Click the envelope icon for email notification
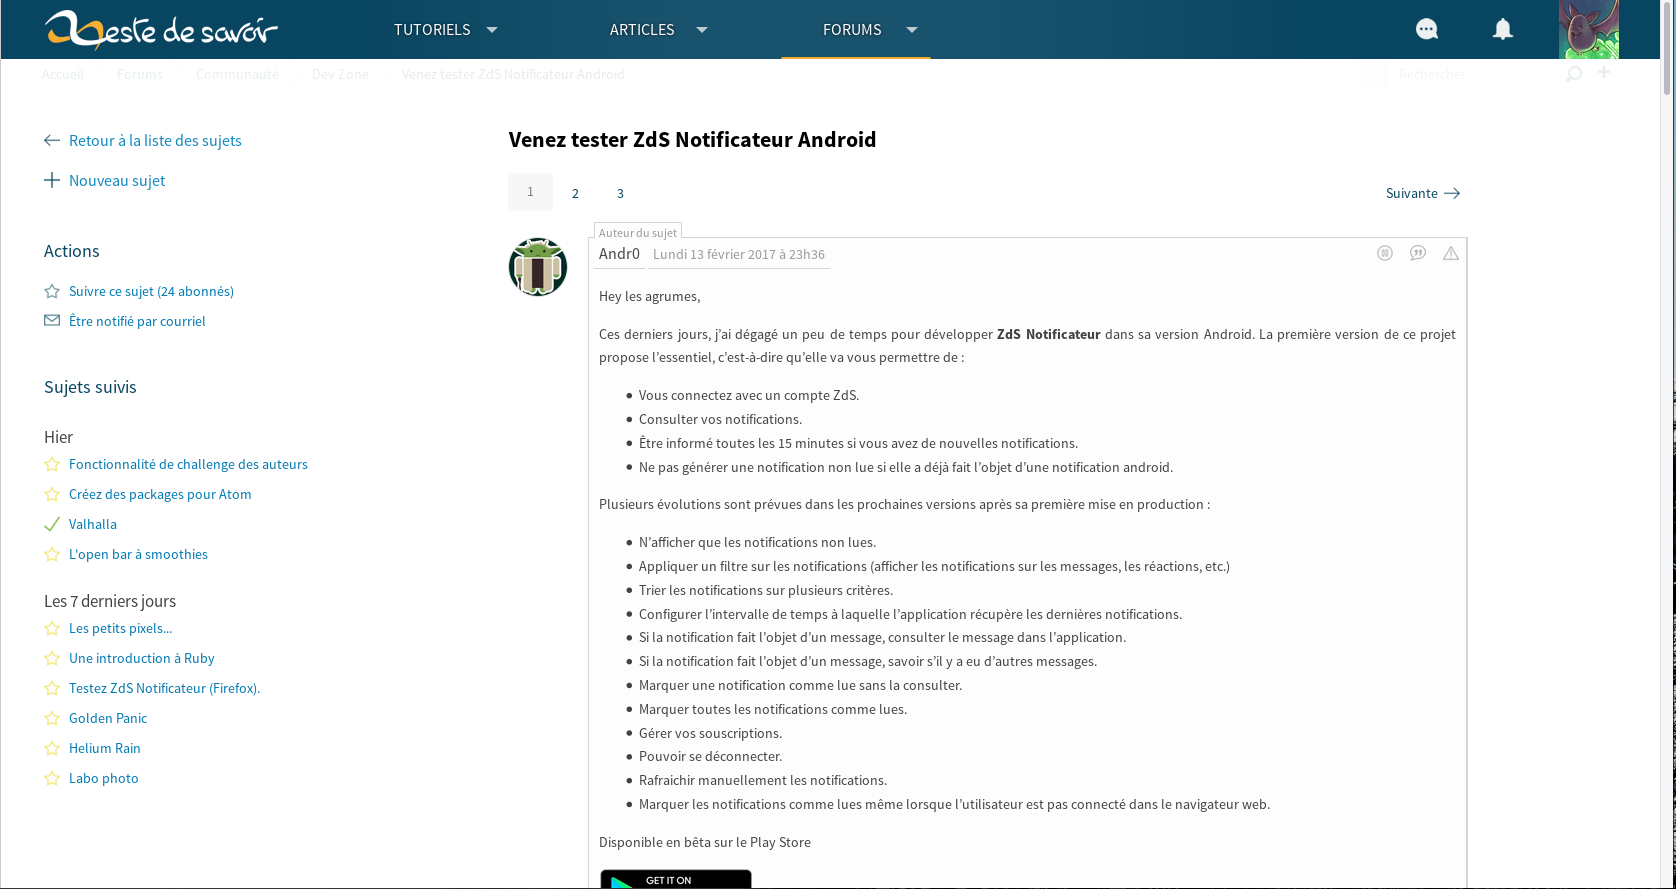The height and width of the screenshot is (889, 1676). [x=52, y=320]
